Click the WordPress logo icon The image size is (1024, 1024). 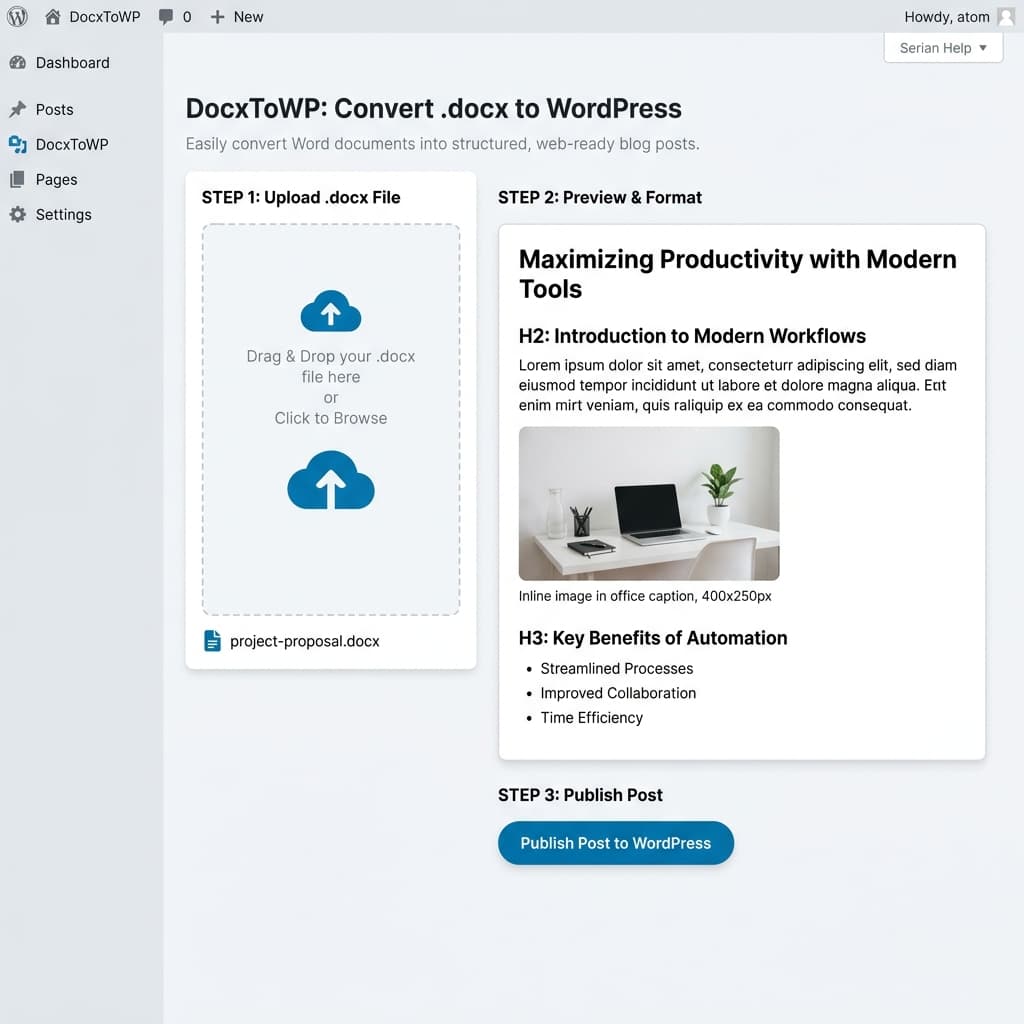[16, 16]
